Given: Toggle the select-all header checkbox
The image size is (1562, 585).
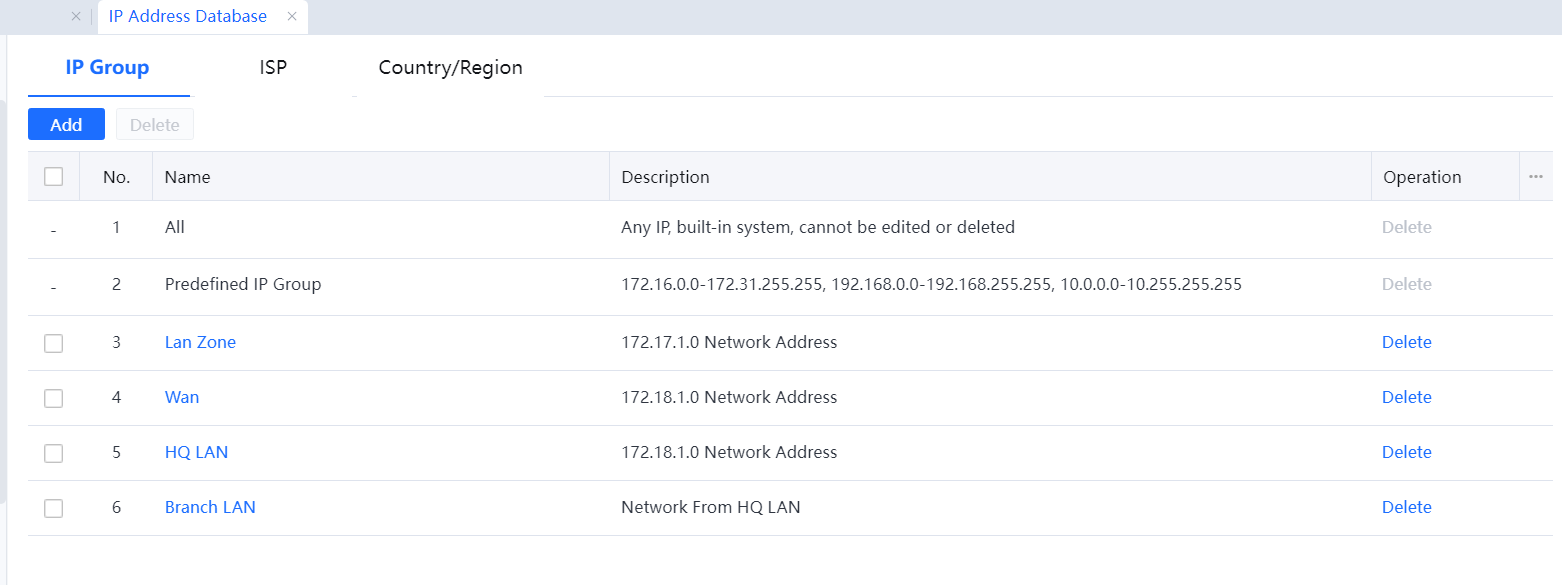Looking at the screenshot, I should click(x=54, y=177).
